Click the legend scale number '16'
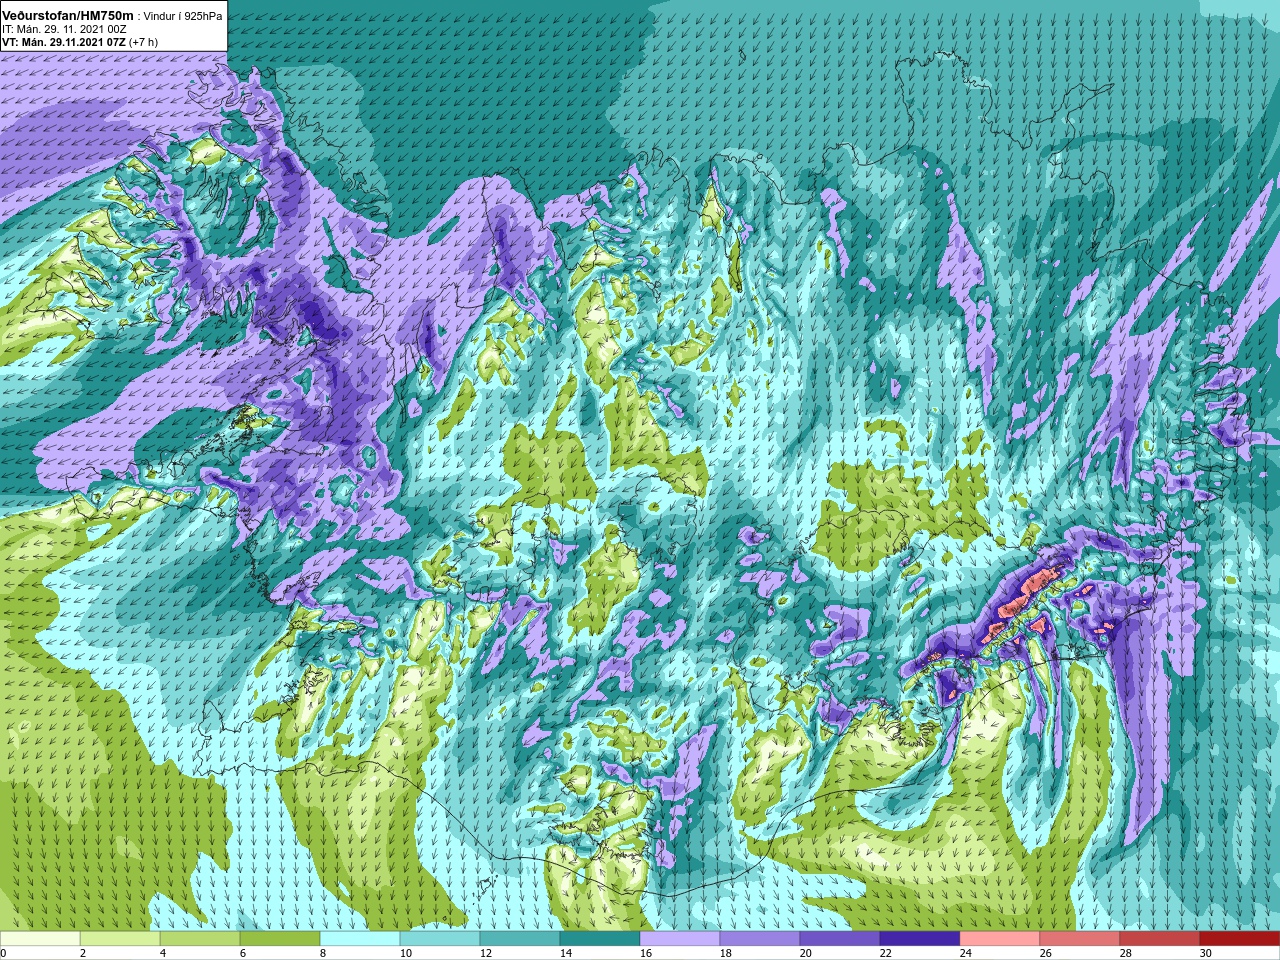The width and height of the screenshot is (1280, 960). [645, 953]
